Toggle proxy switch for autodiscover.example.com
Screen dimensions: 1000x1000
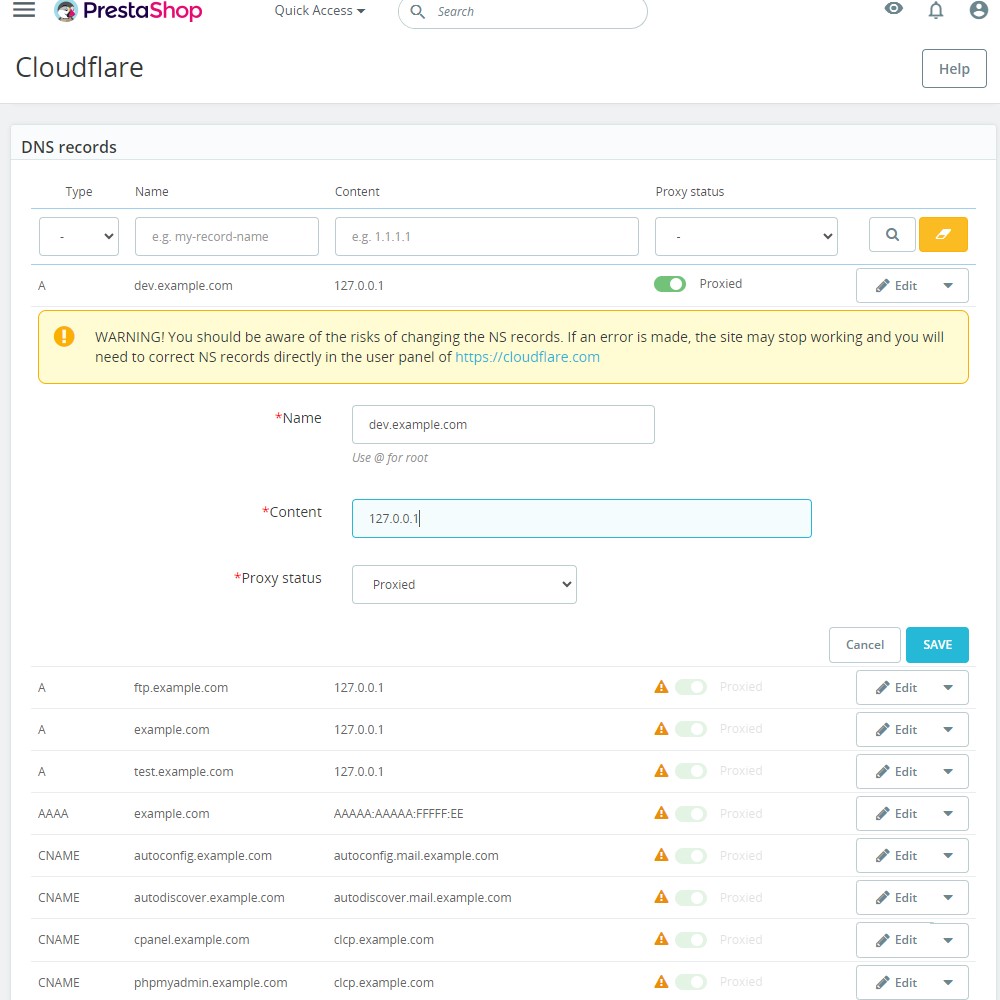click(691, 897)
